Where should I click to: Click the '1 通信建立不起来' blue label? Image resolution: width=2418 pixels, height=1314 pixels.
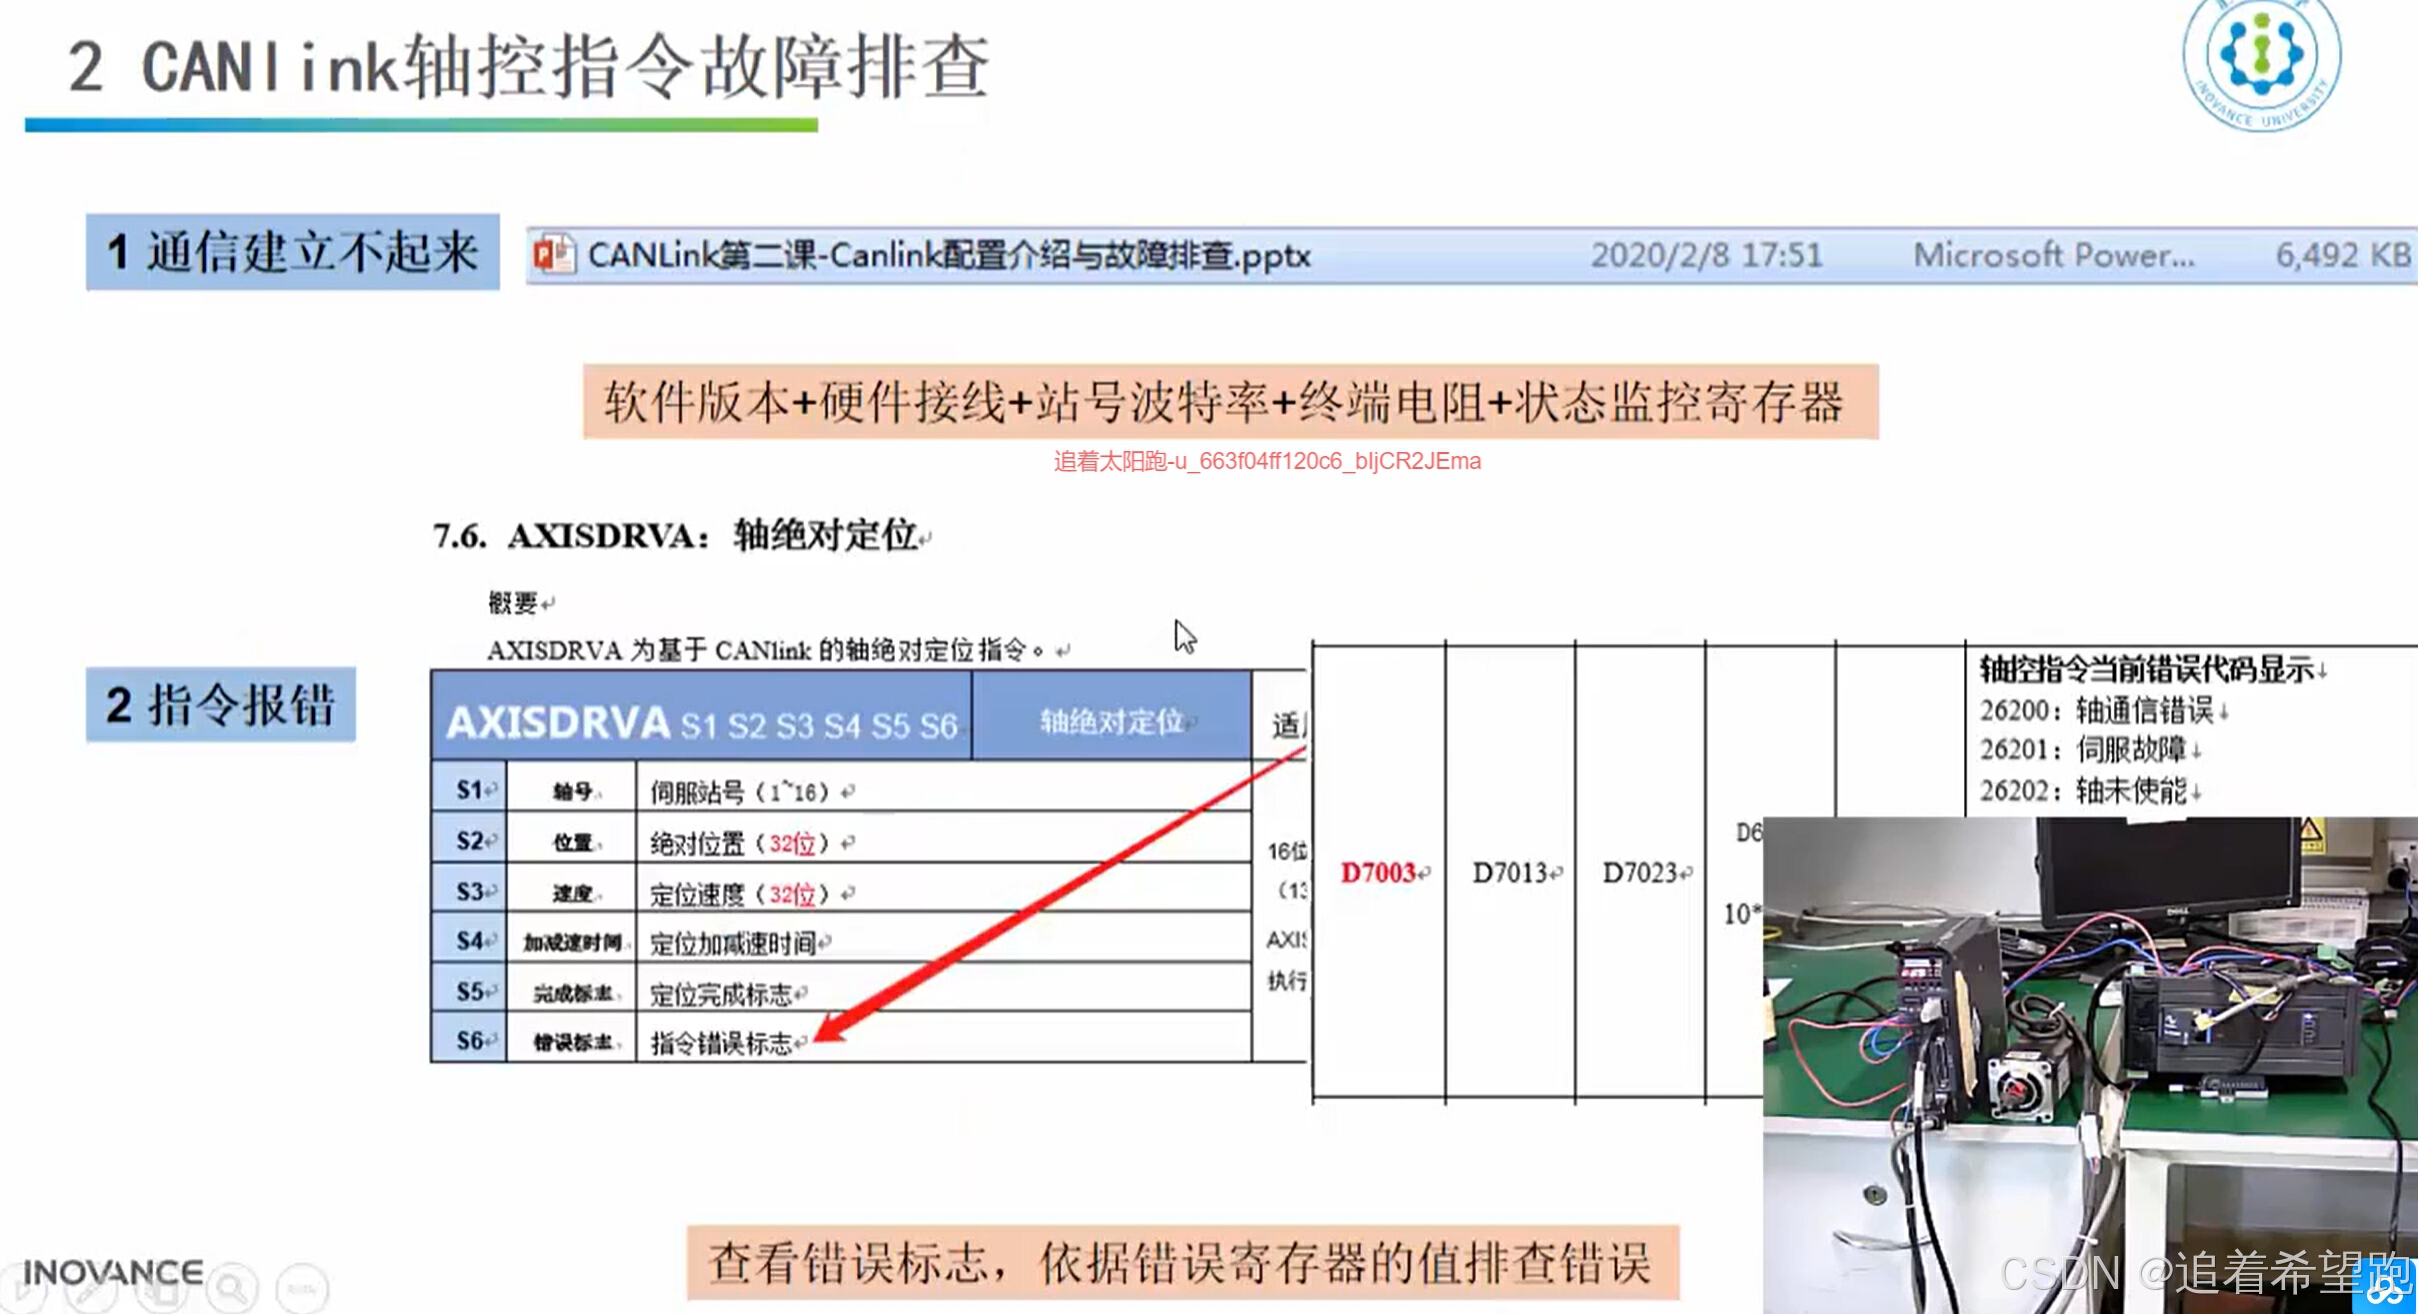click(292, 252)
